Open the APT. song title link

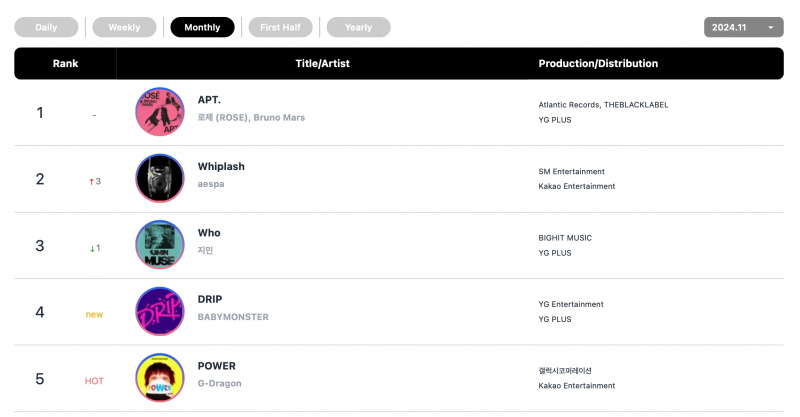pyautogui.click(x=209, y=100)
